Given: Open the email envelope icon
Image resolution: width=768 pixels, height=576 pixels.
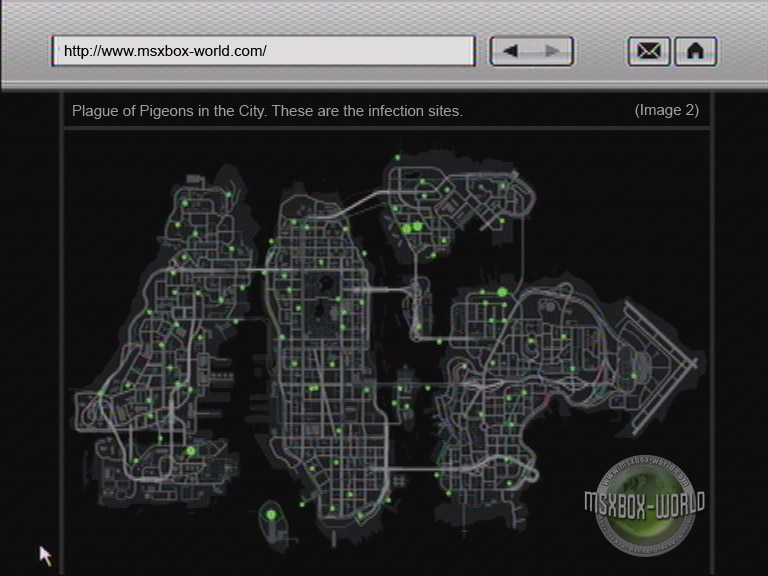Looking at the screenshot, I should 648,51.
